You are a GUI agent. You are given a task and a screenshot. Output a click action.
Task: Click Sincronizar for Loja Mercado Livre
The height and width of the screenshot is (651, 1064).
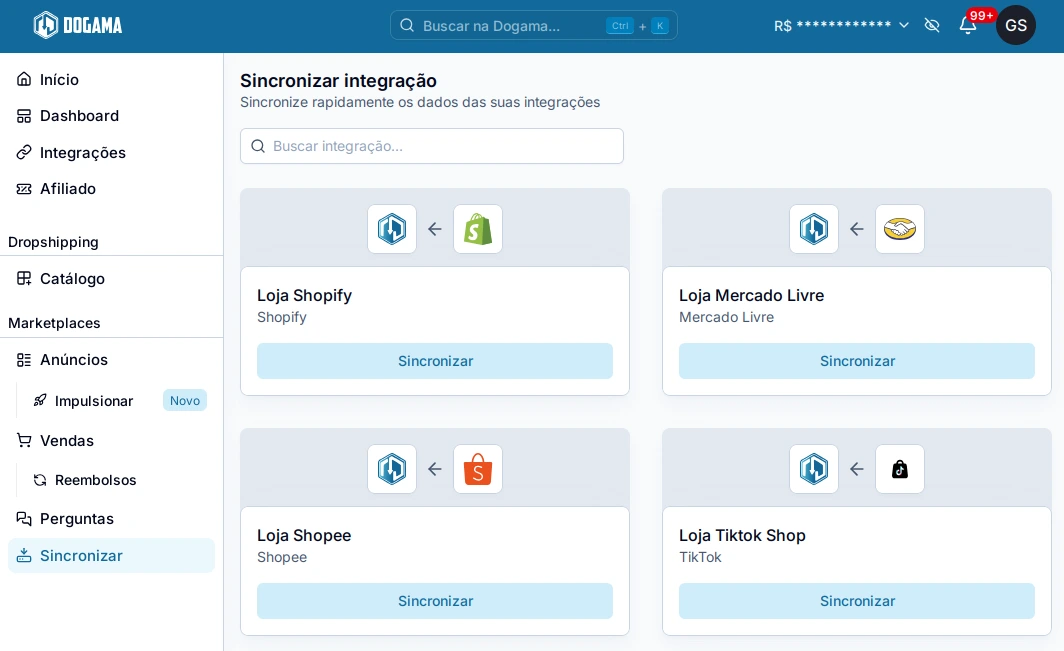tap(857, 361)
